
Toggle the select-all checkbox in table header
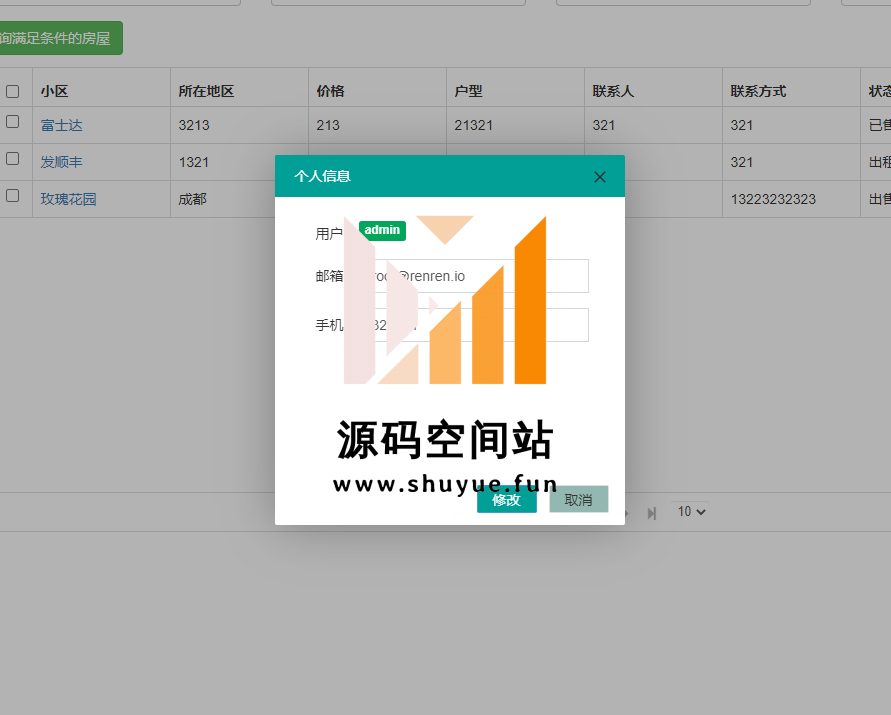pyautogui.click(x=13, y=92)
